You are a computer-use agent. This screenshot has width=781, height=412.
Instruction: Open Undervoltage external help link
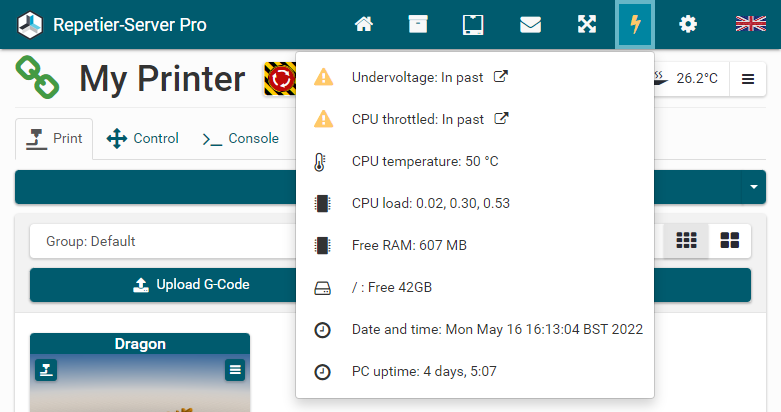pos(502,77)
